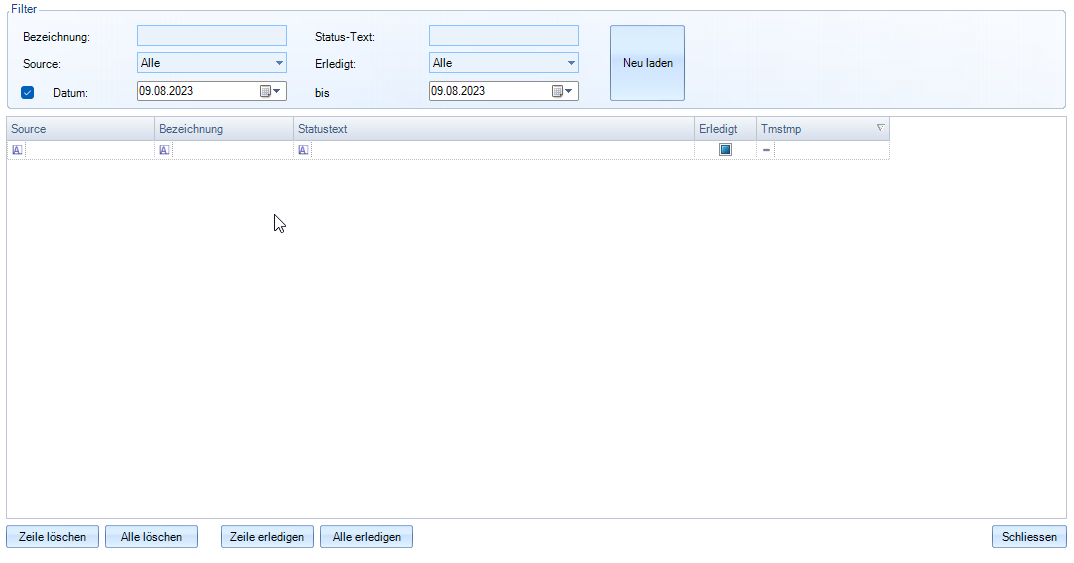
Task: Click Tmstmp filter operator icon
Action: pyautogui.click(x=766, y=150)
